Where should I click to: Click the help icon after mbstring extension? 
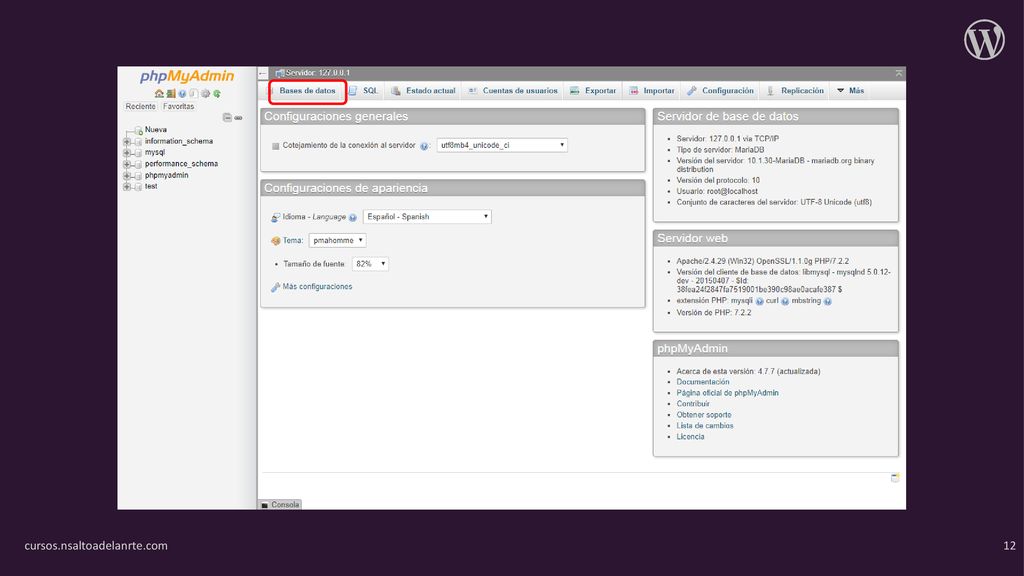click(827, 301)
